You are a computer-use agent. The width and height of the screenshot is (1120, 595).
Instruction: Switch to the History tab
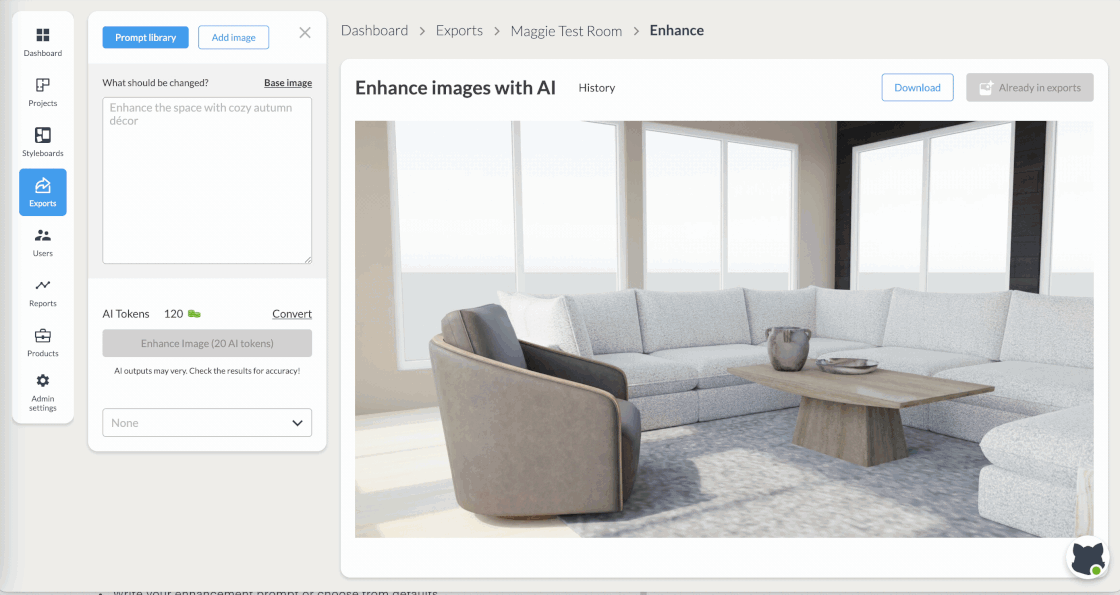(x=597, y=88)
